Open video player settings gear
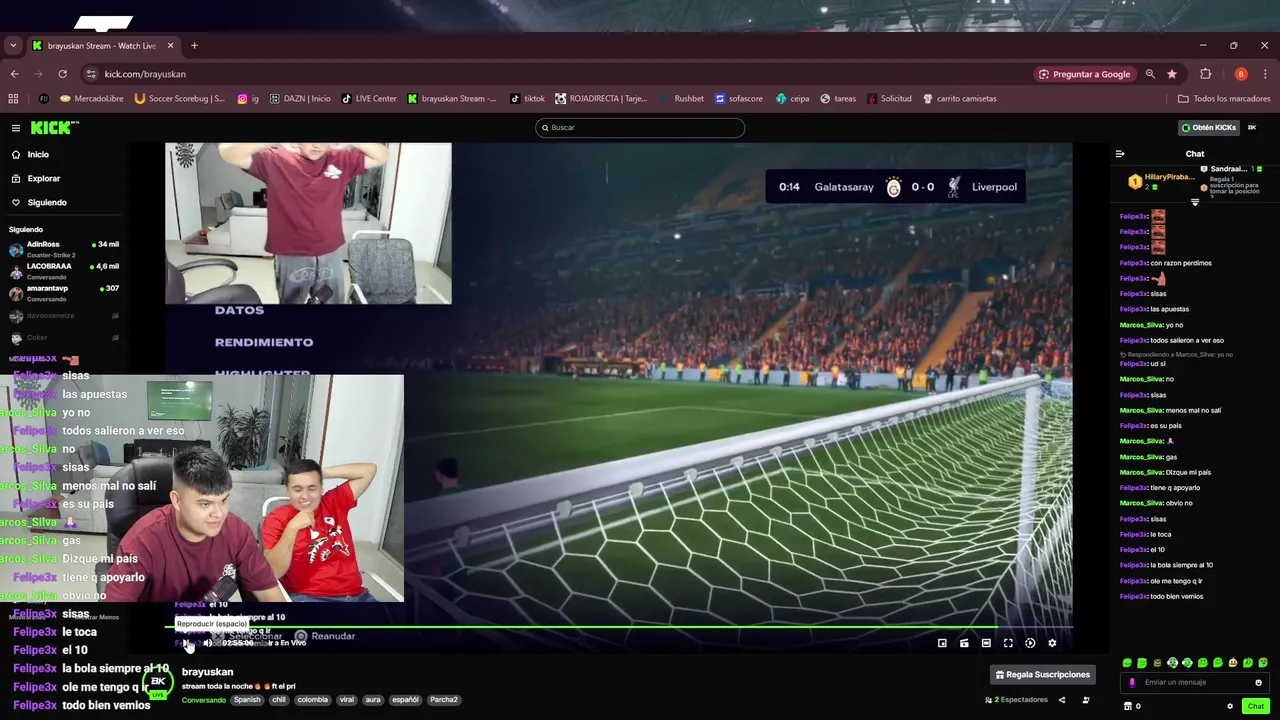 point(1052,643)
